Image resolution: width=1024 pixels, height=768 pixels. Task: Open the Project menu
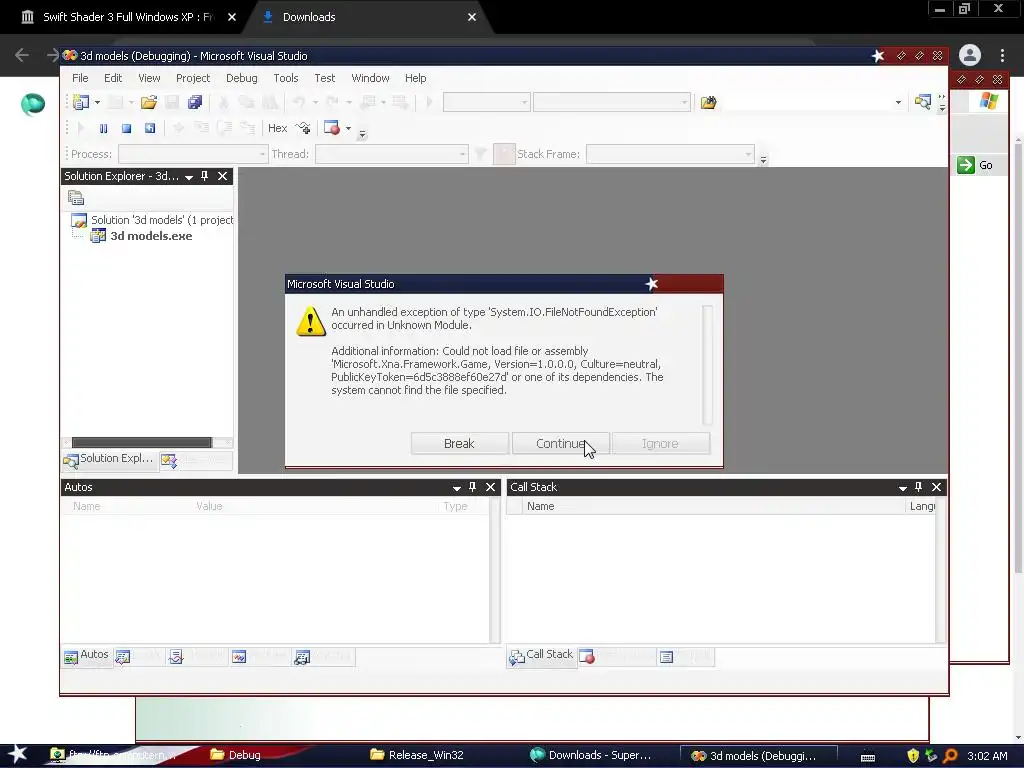pyautogui.click(x=193, y=78)
